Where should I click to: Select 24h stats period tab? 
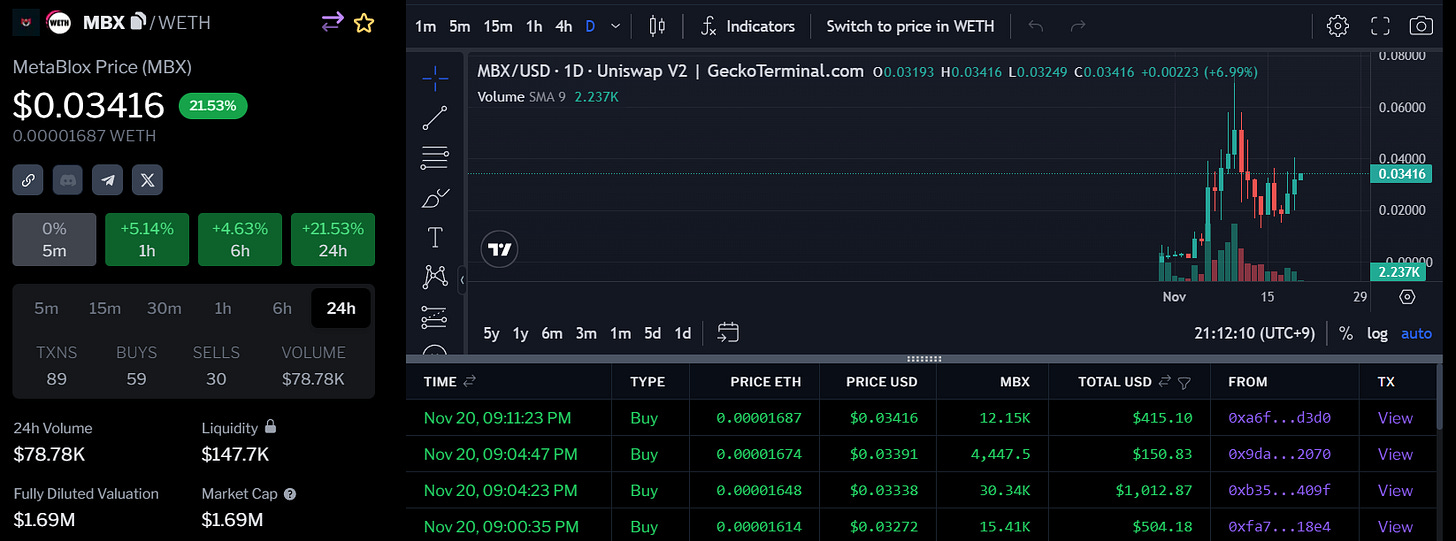pyautogui.click(x=341, y=308)
